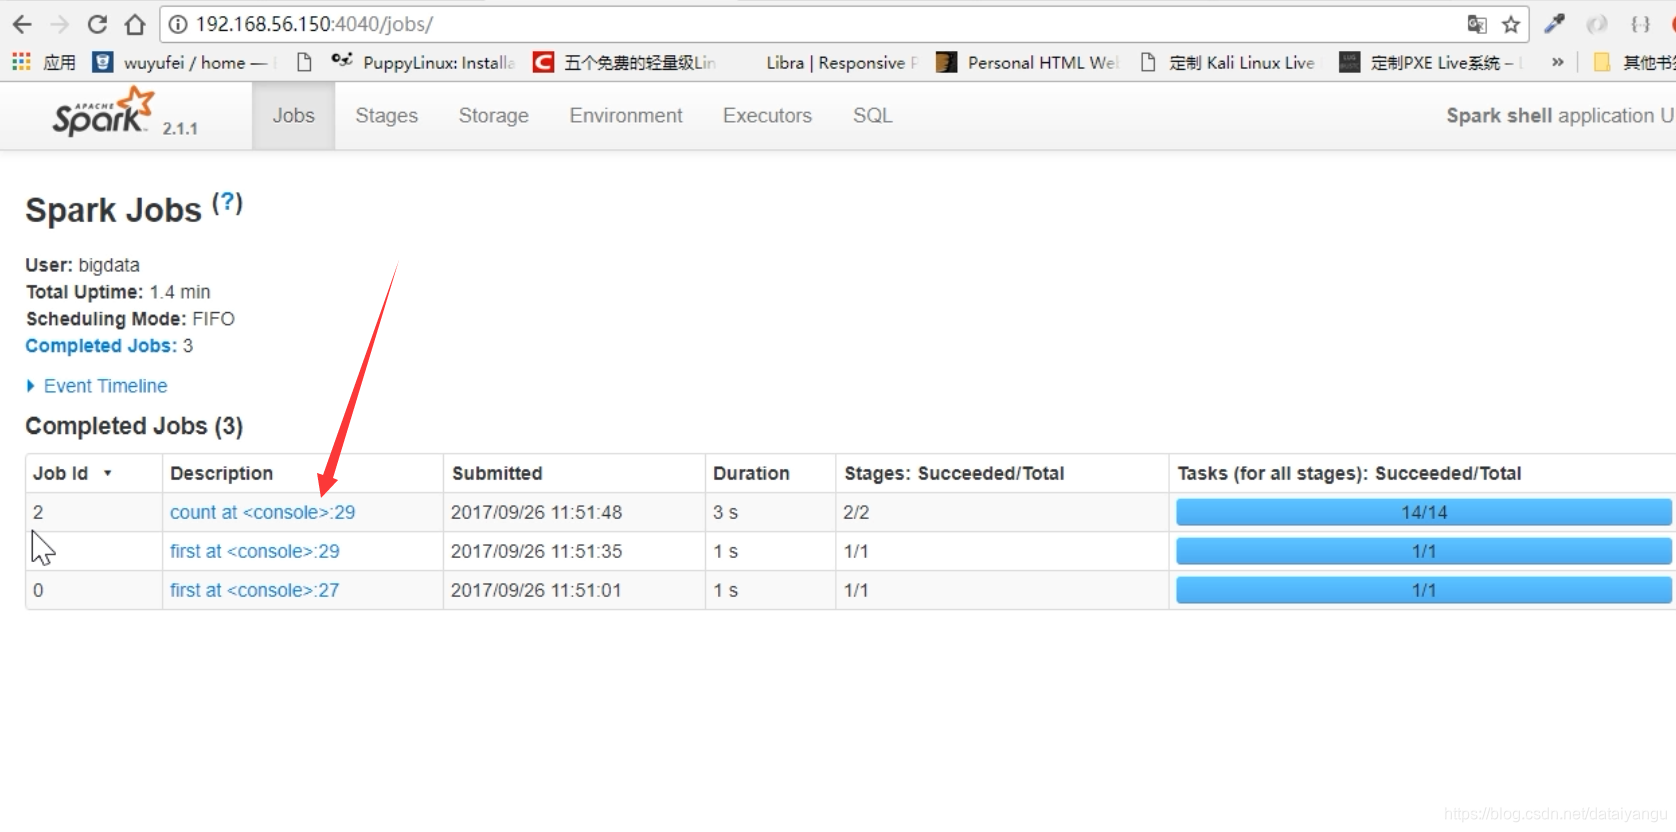
Task: Click the eyedropper extension icon
Action: click(x=1554, y=23)
